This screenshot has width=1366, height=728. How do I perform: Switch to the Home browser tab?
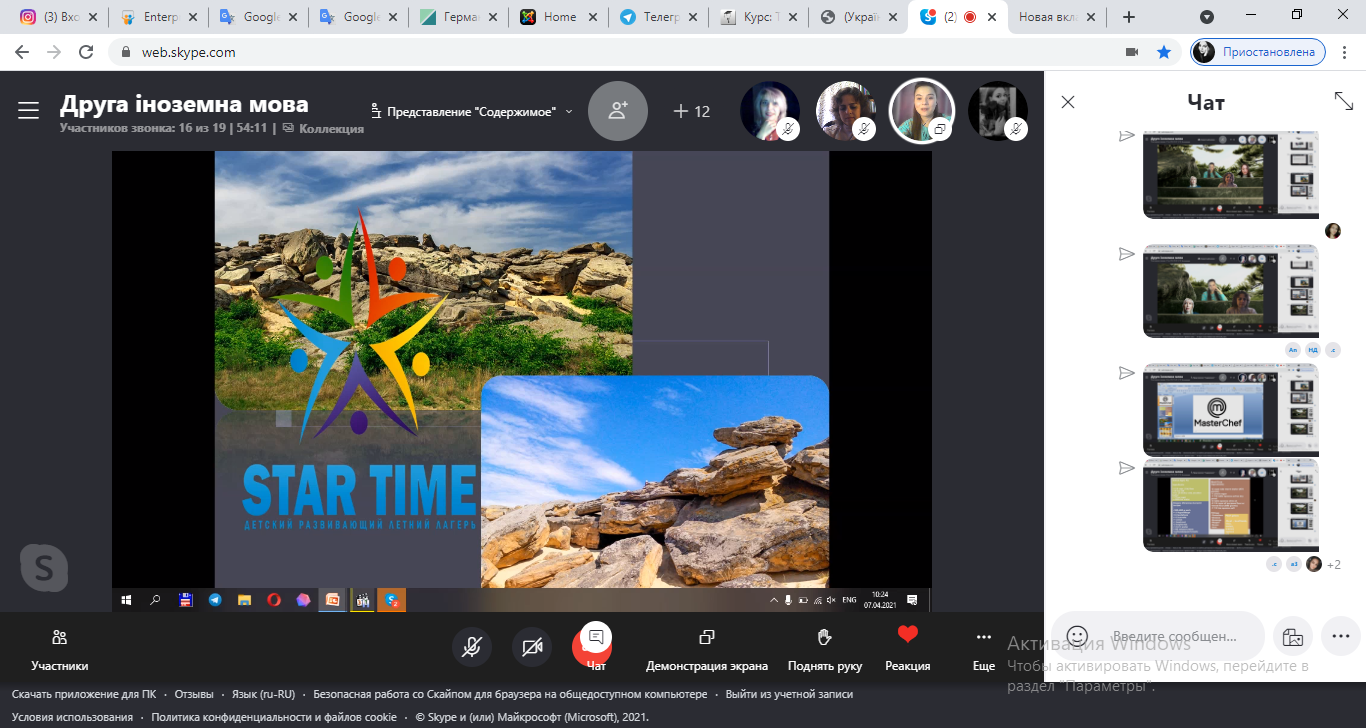pos(555,17)
